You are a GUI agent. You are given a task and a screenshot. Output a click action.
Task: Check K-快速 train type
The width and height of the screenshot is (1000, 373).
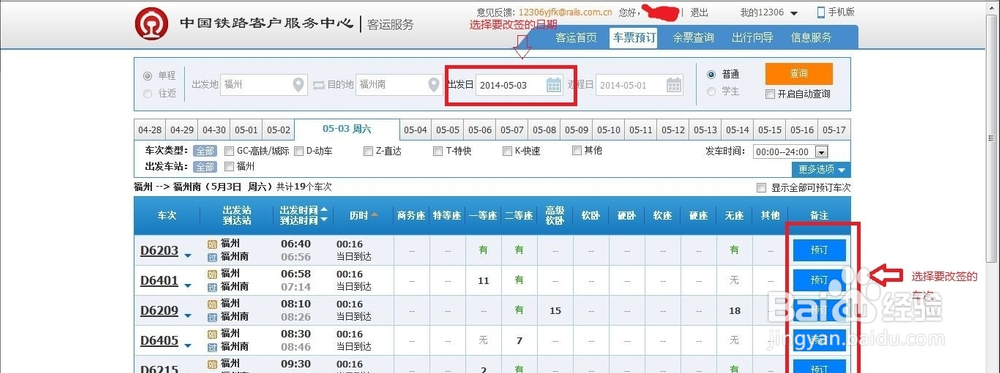[x=507, y=152]
